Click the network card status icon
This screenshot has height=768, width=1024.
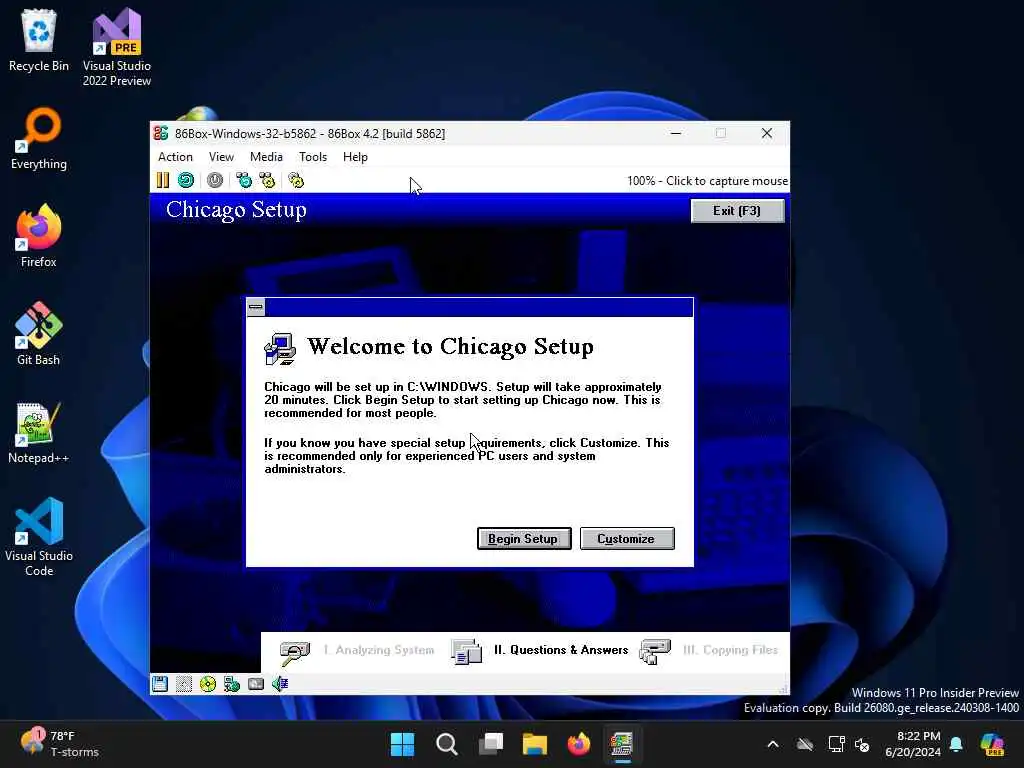click(232, 684)
